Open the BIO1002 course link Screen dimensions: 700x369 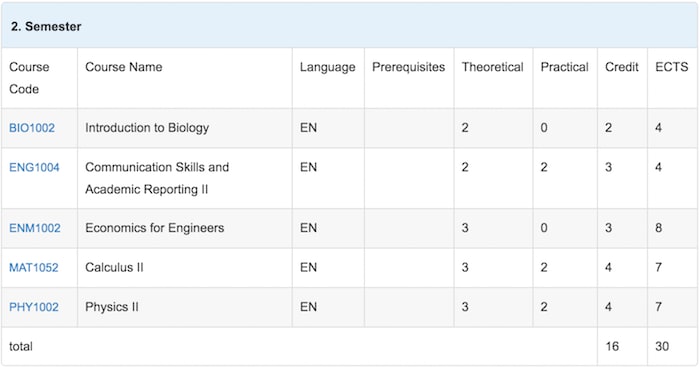point(32,128)
